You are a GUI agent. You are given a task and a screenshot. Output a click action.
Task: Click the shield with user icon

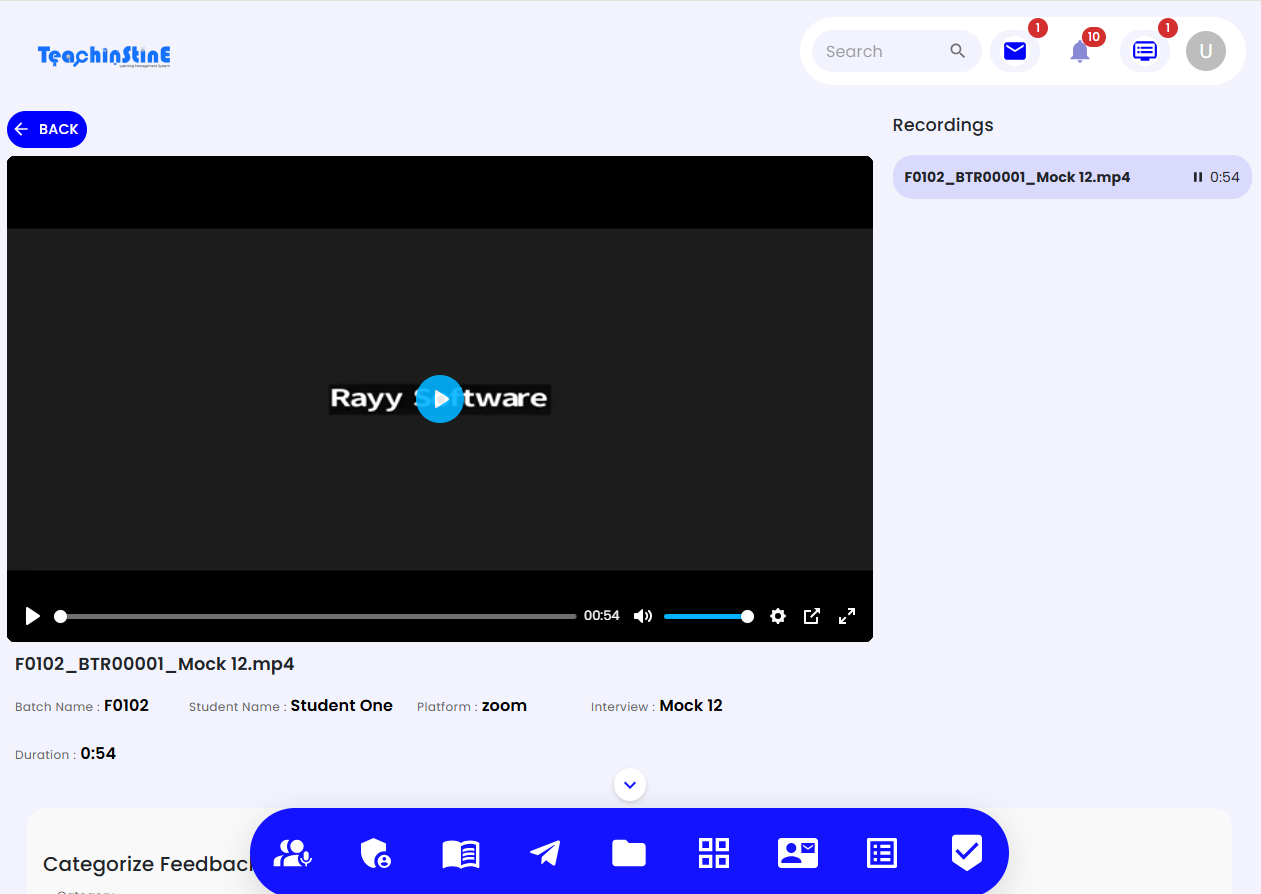tap(375, 853)
